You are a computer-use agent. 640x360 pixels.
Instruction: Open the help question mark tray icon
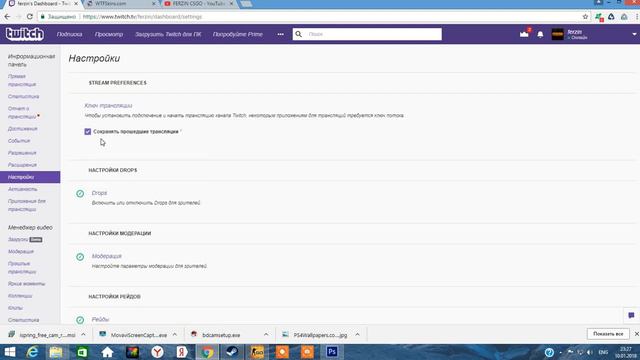click(x=549, y=352)
